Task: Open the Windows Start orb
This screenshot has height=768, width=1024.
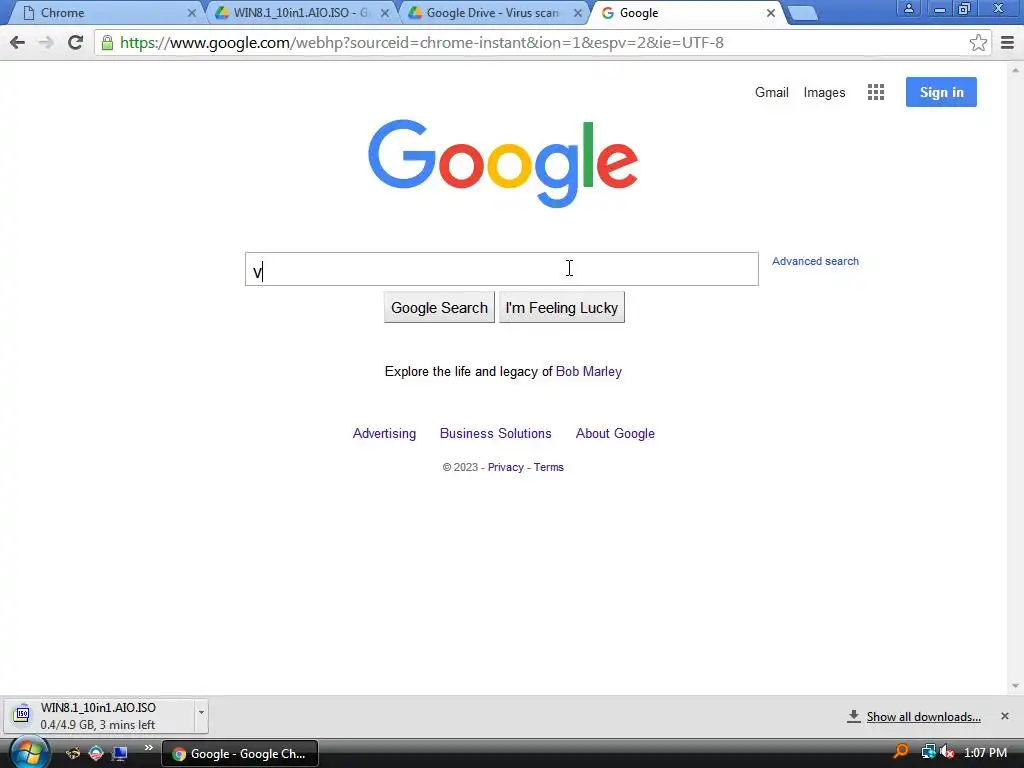Action: point(29,753)
